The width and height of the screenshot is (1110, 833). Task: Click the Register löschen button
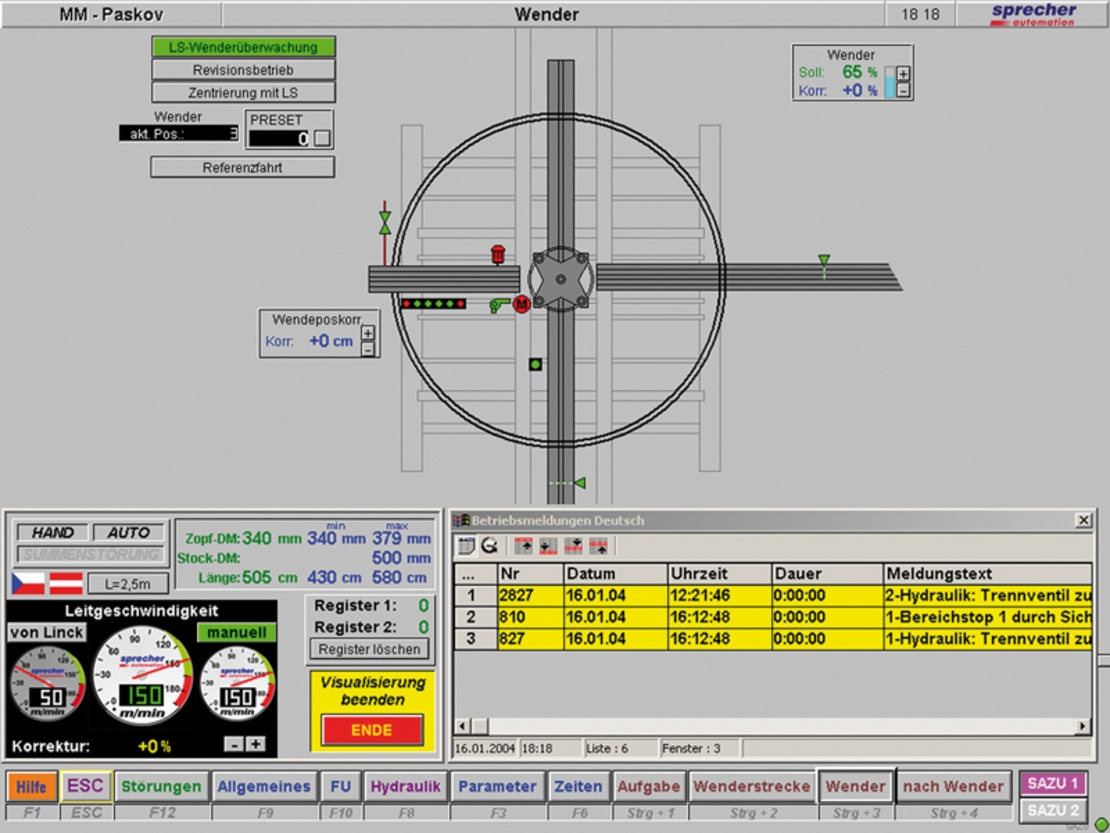(x=370, y=649)
